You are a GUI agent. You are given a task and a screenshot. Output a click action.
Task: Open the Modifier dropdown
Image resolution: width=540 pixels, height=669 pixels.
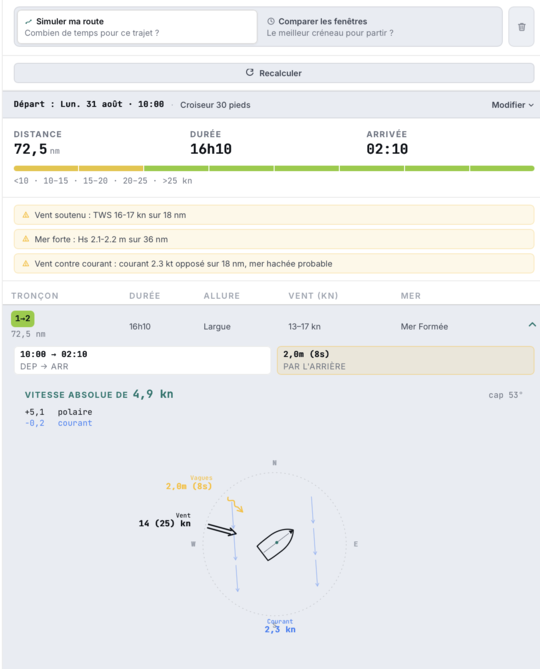point(512,105)
